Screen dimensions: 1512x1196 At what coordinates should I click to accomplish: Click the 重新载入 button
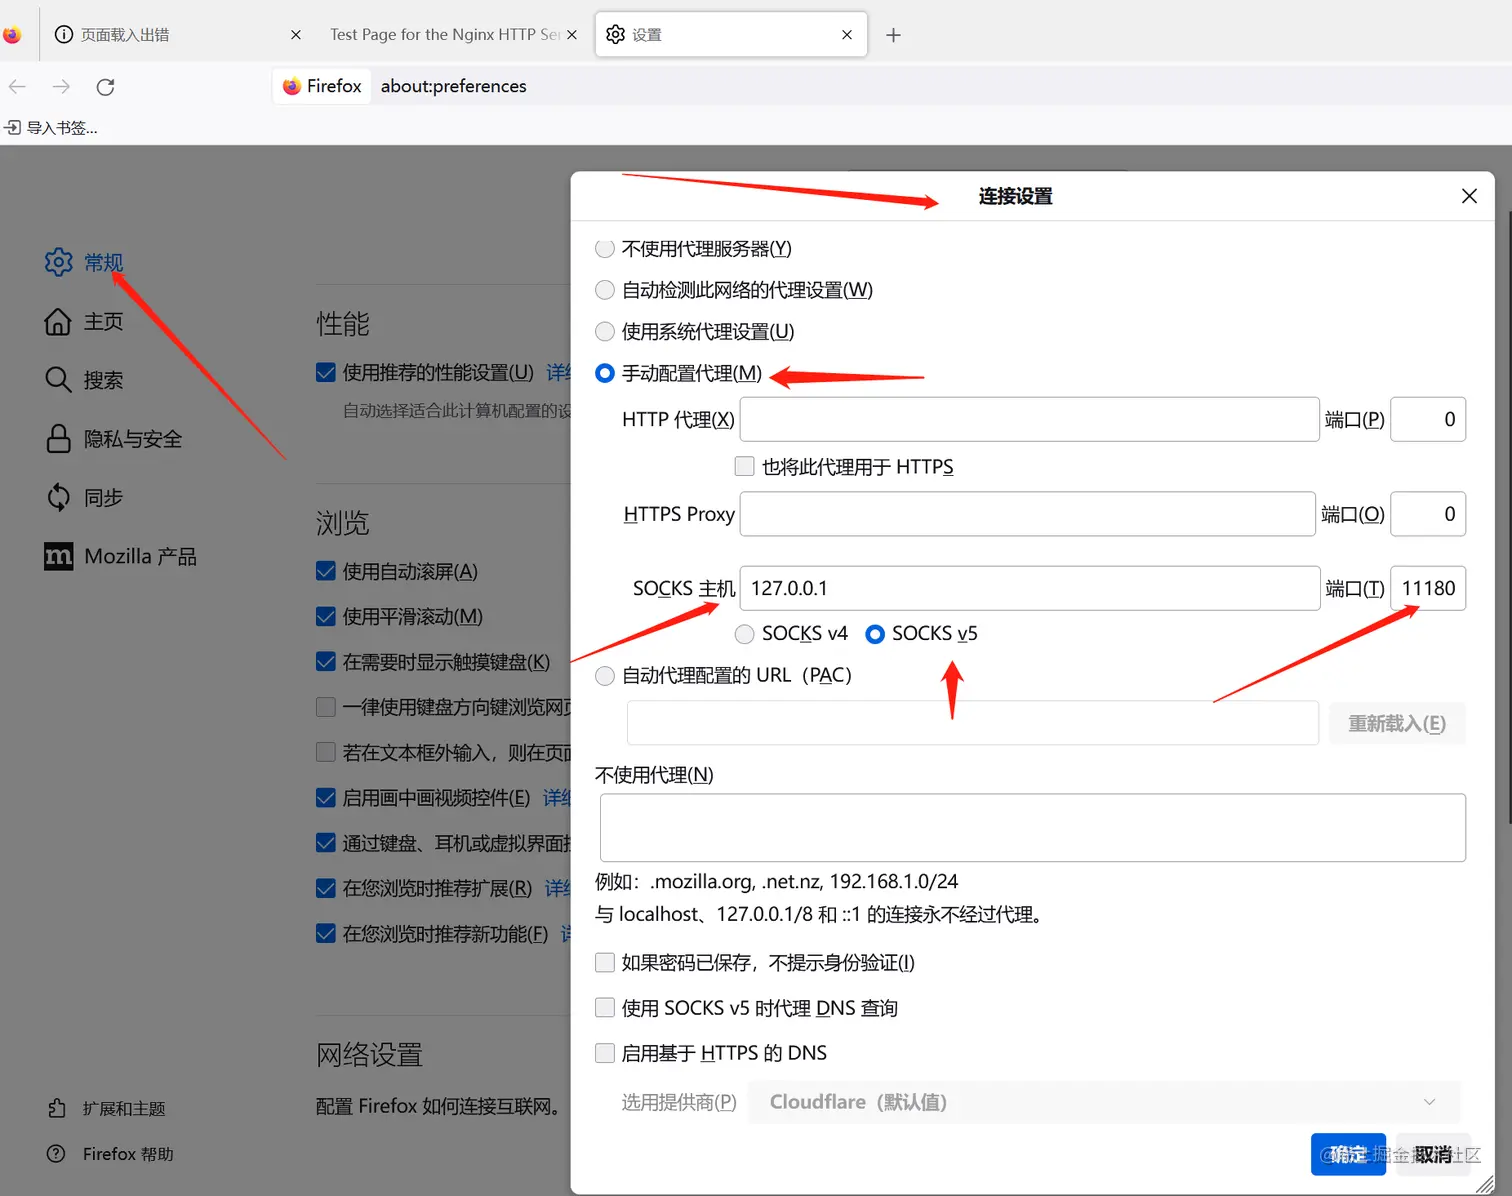(x=1397, y=723)
